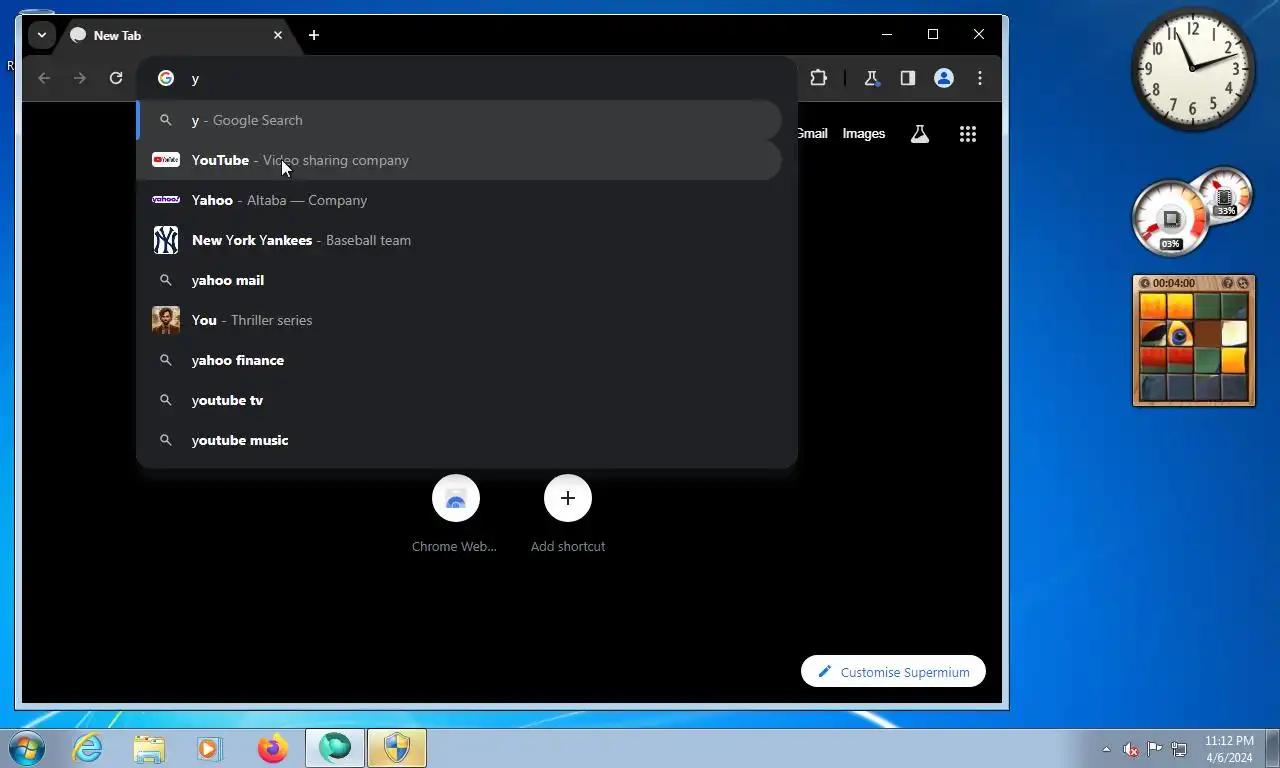Screen dimensions: 1280x768
Task: Pick 'youtube music' search suggestion
Action: (x=460, y=440)
